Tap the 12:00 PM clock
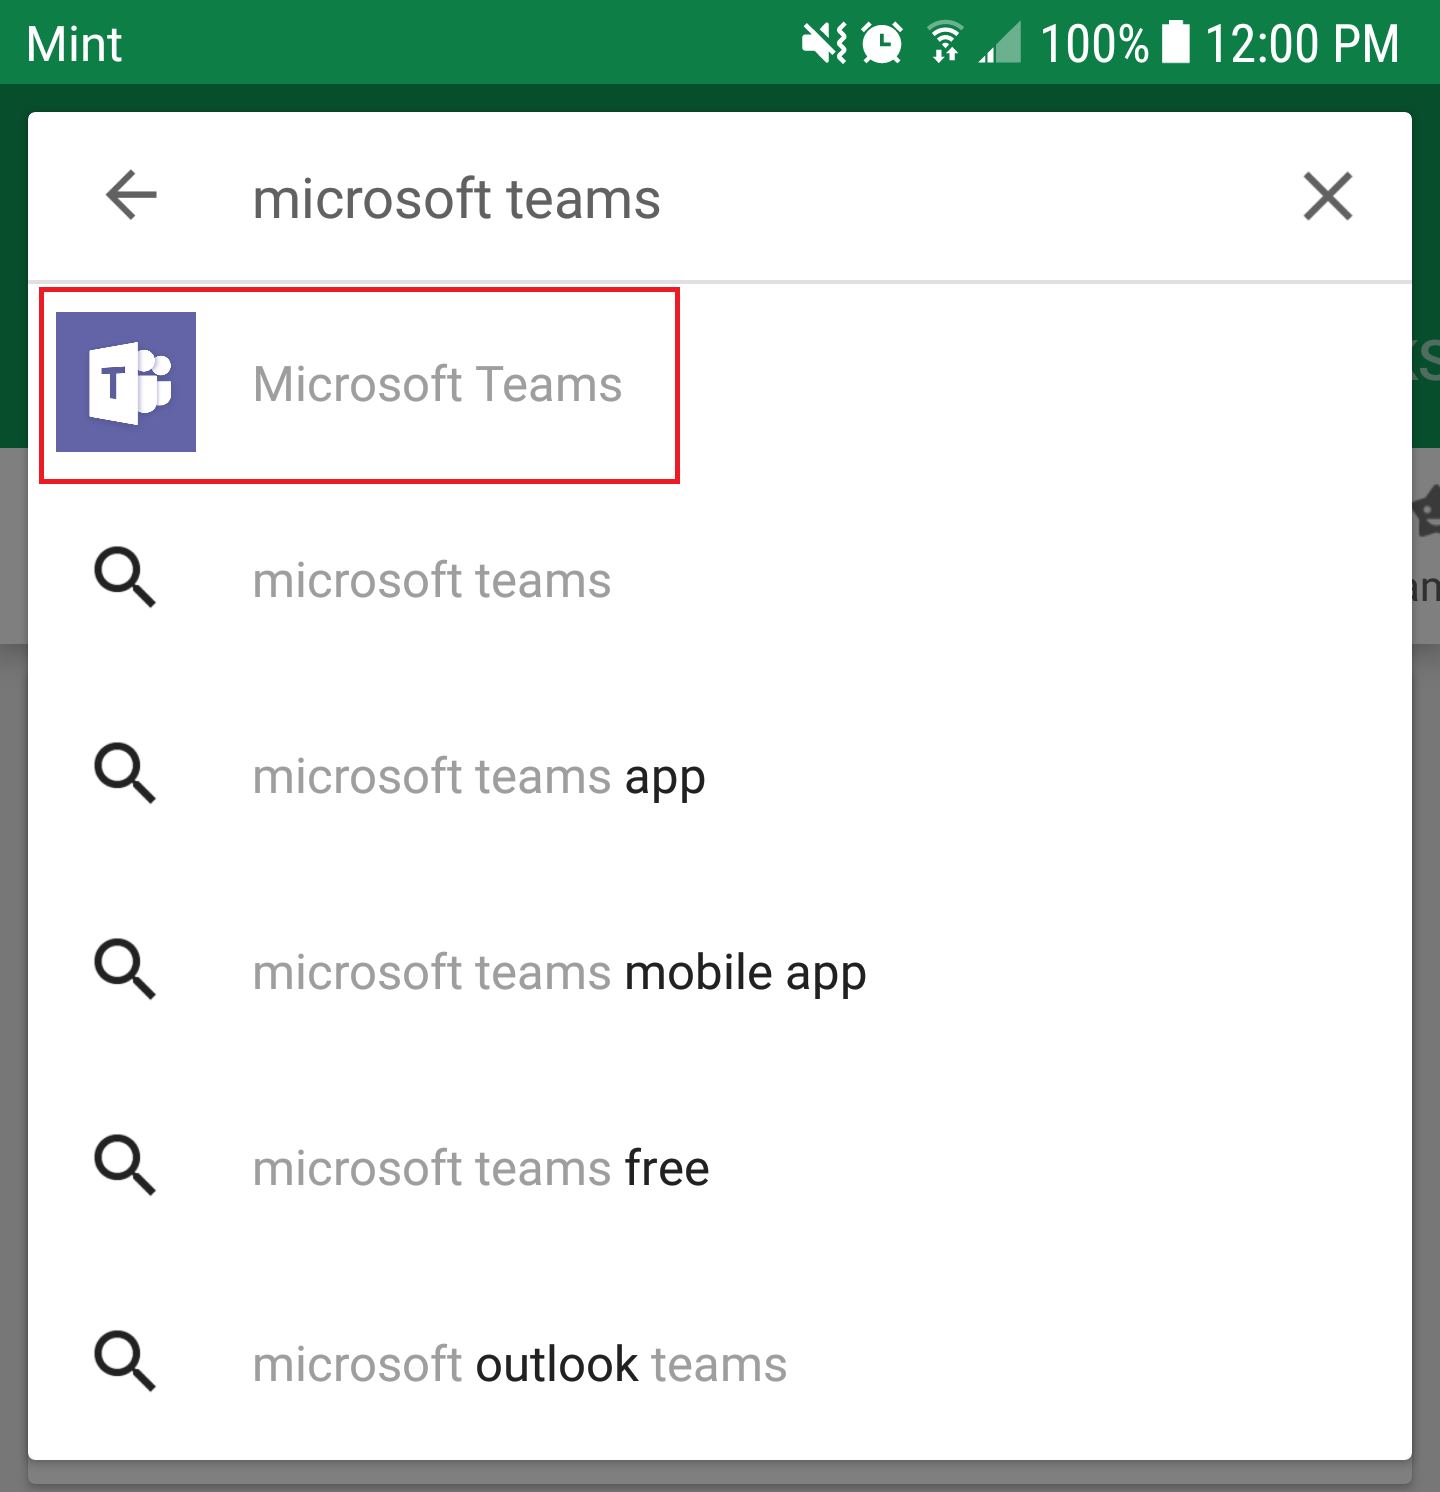The width and height of the screenshot is (1440, 1492). 1302,44
